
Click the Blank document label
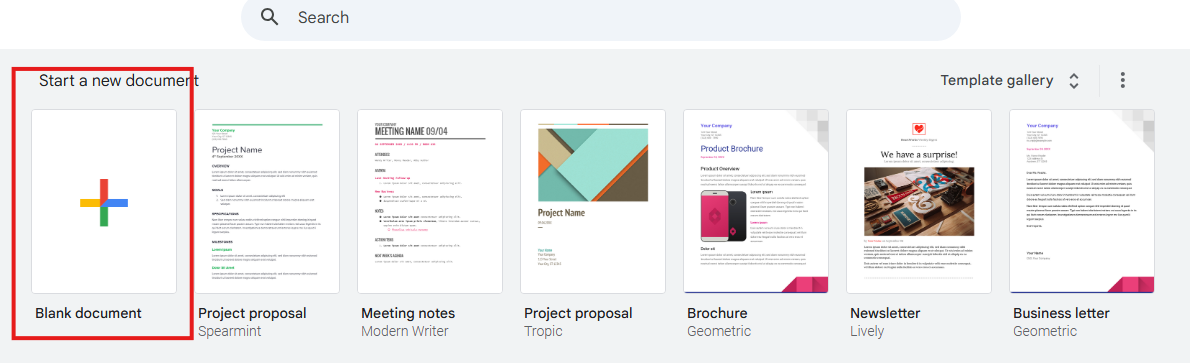tap(88, 313)
